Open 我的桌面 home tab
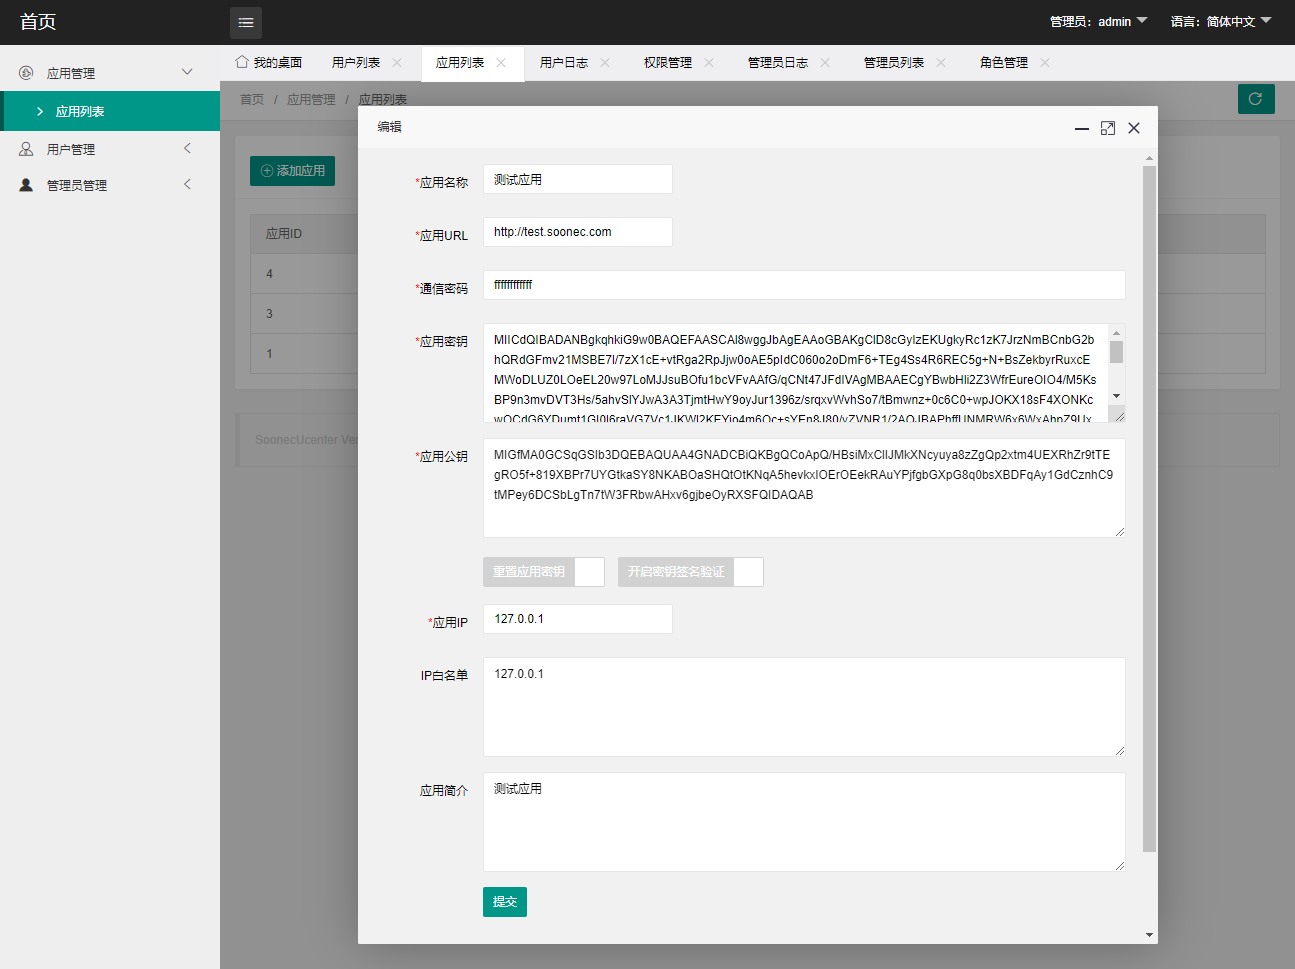This screenshot has height=969, width=1295. click(268, 62)
